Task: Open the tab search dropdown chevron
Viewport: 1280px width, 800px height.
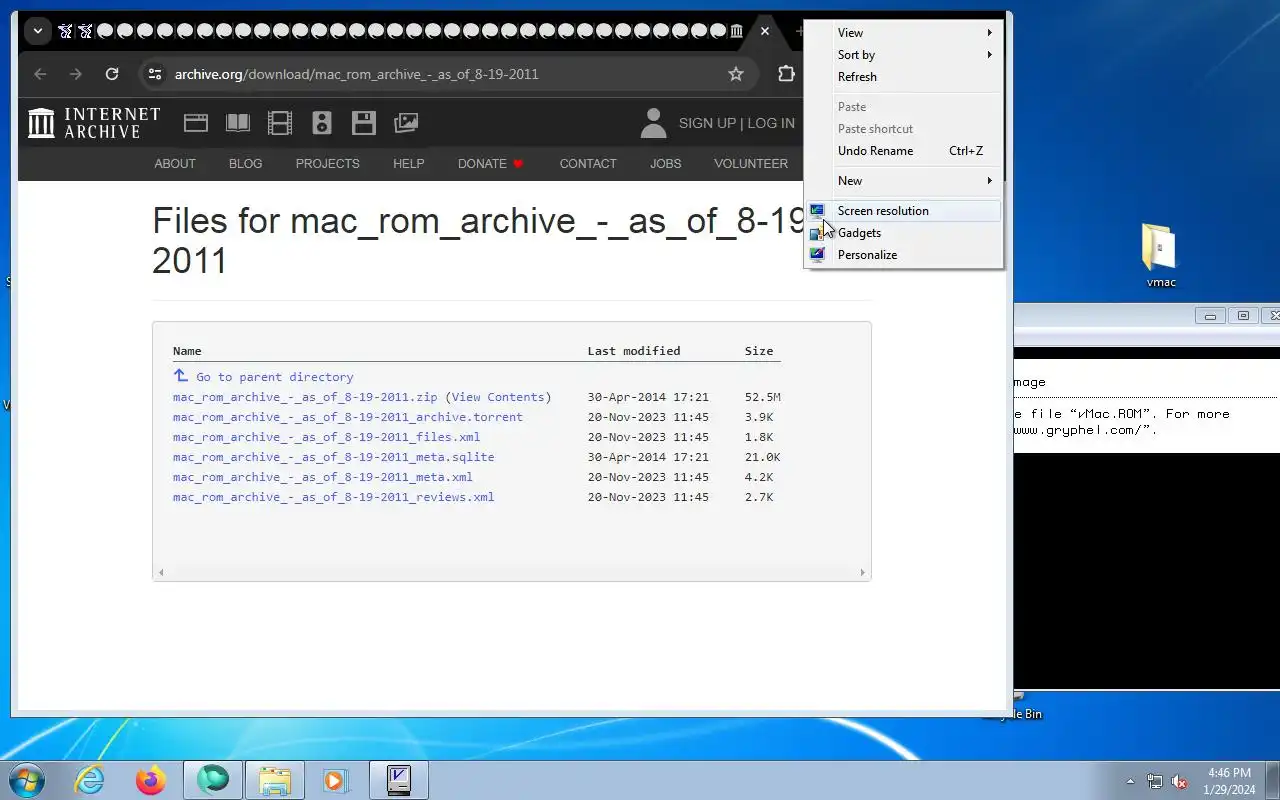Action: [37, 31]
